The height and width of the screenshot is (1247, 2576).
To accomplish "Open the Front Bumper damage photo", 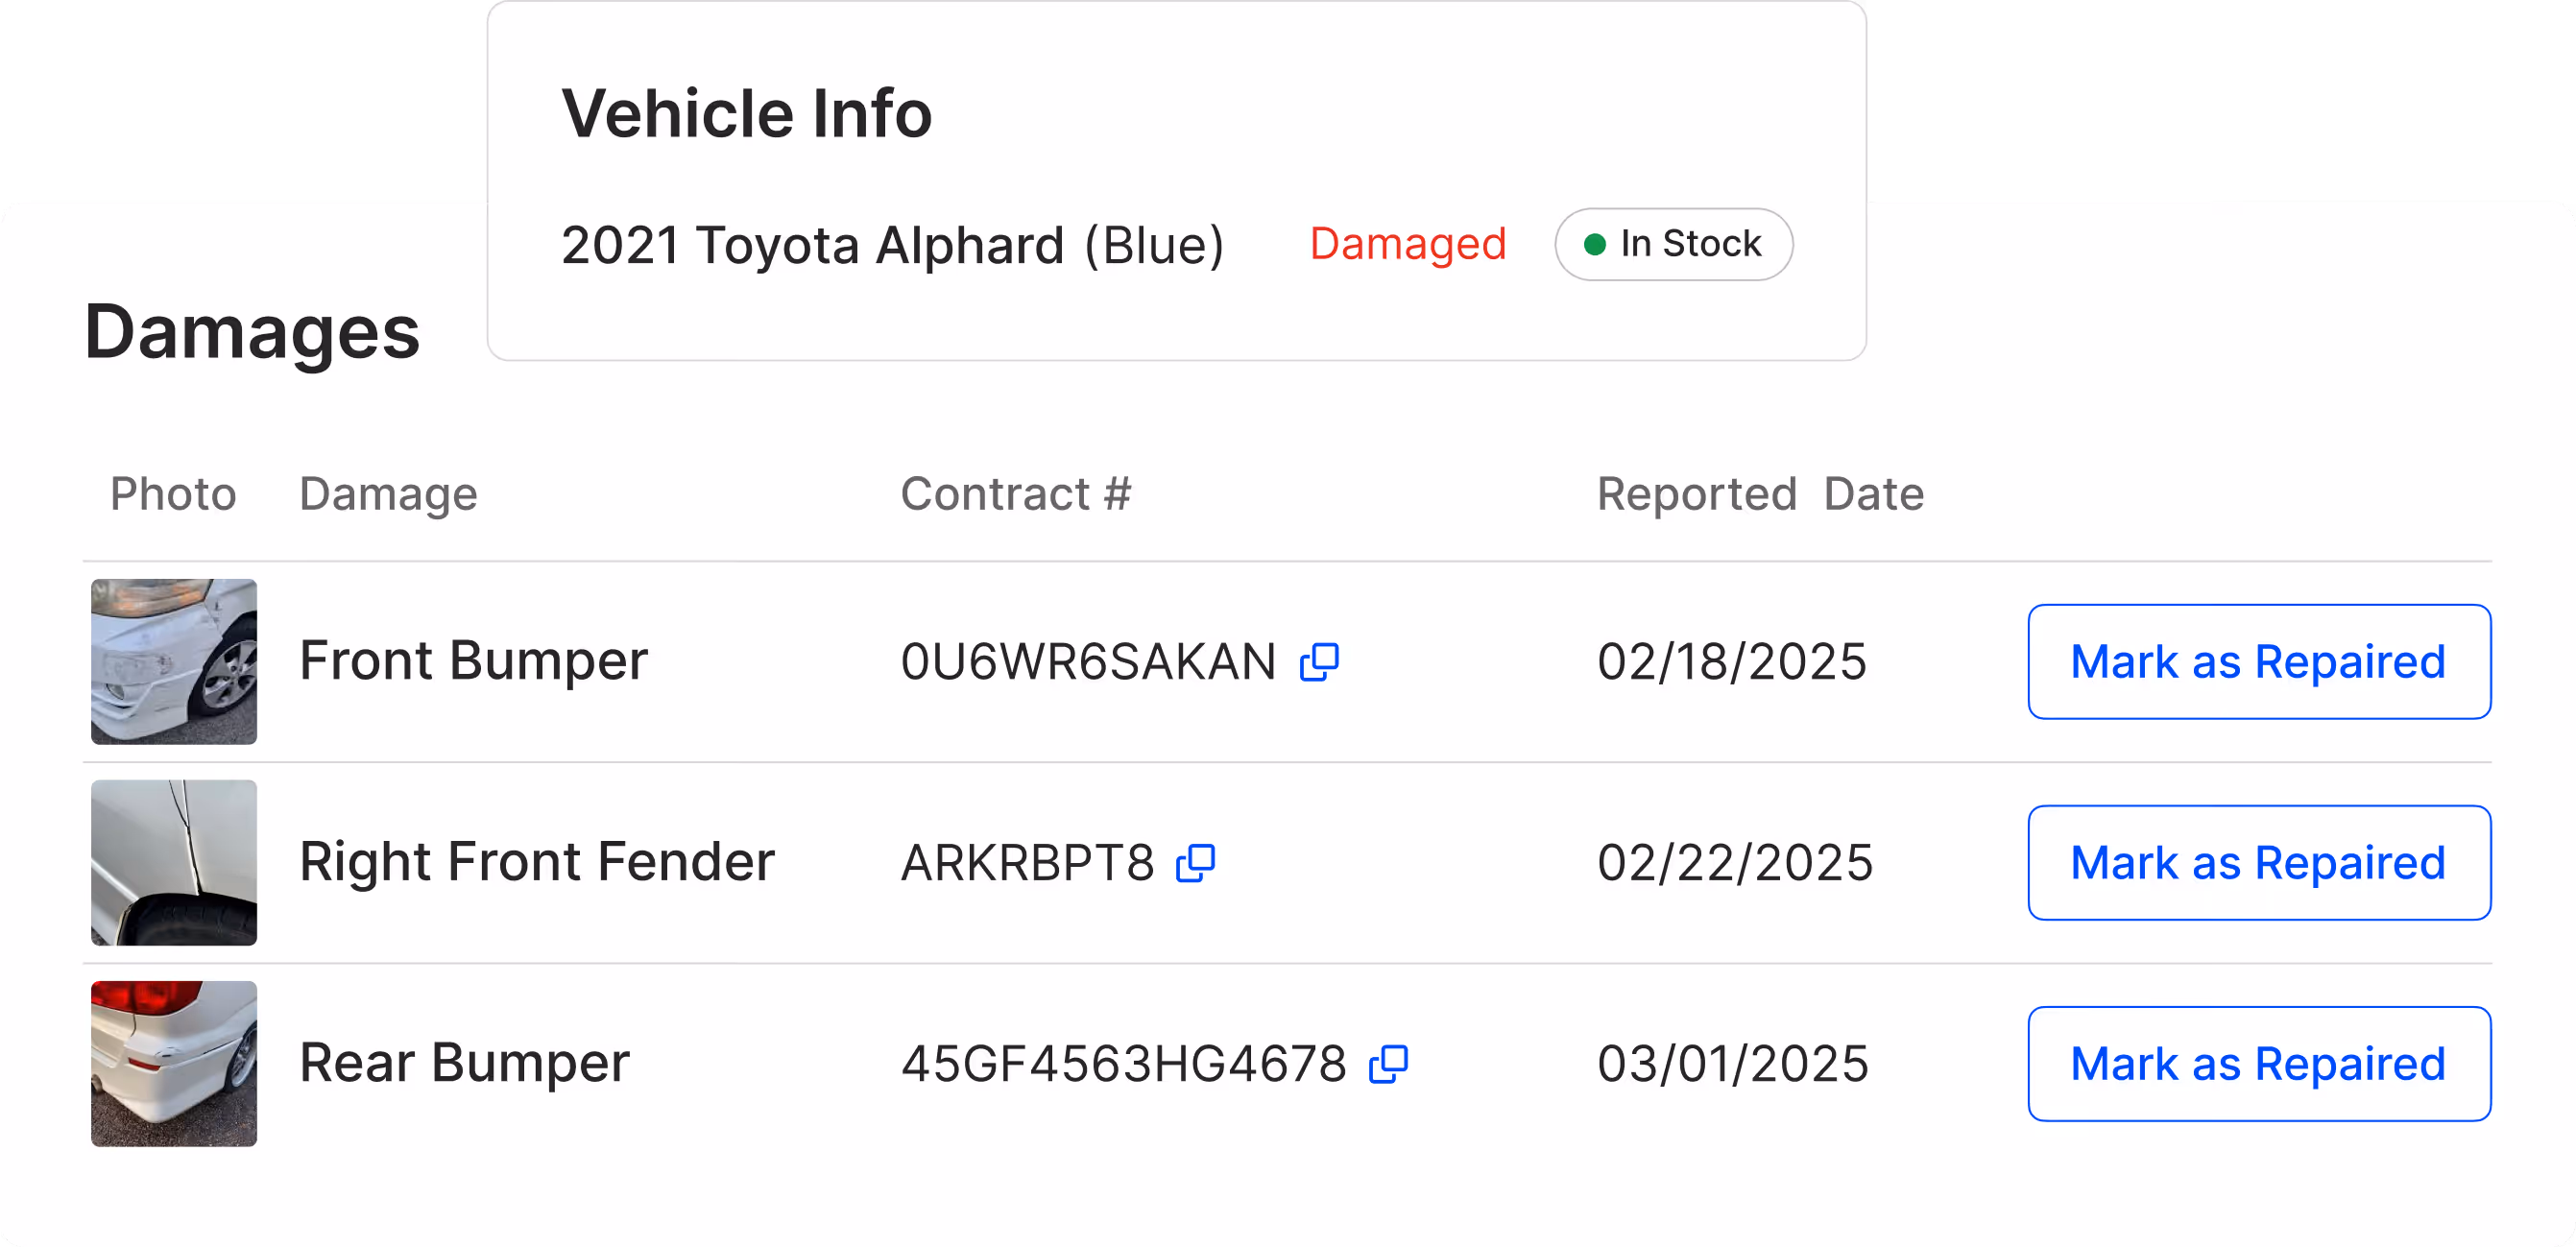I will point(174,662).
